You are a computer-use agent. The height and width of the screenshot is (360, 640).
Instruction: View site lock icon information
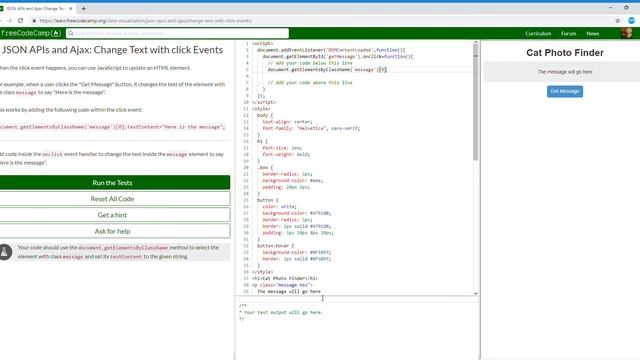(x=34, y=20)
